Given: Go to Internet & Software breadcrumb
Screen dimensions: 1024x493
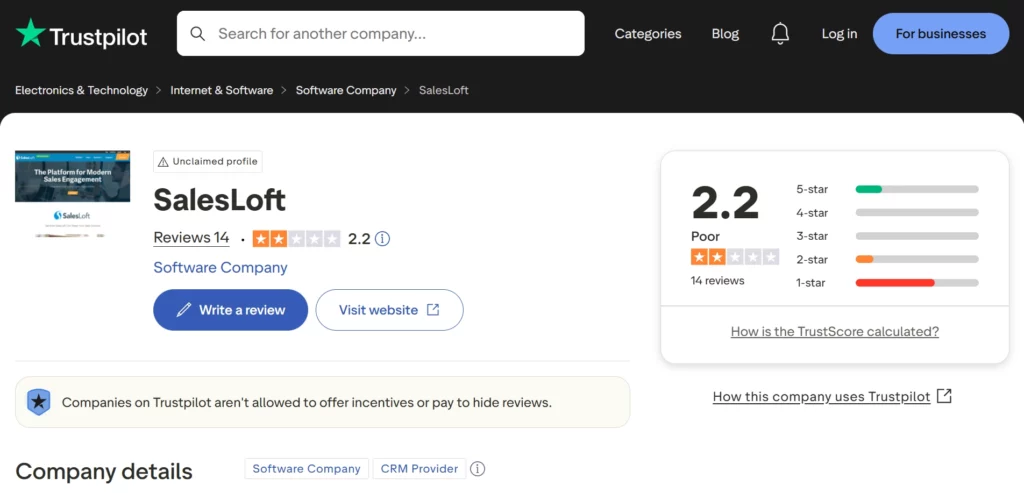Looking at the screenshot, I should (x=221, y=90).
